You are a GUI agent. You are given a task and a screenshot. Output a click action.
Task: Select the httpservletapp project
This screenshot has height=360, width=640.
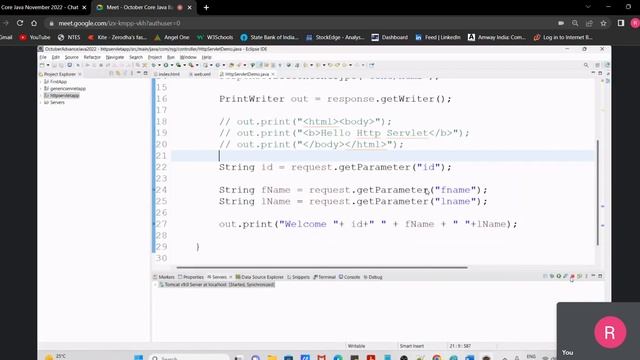62,96
